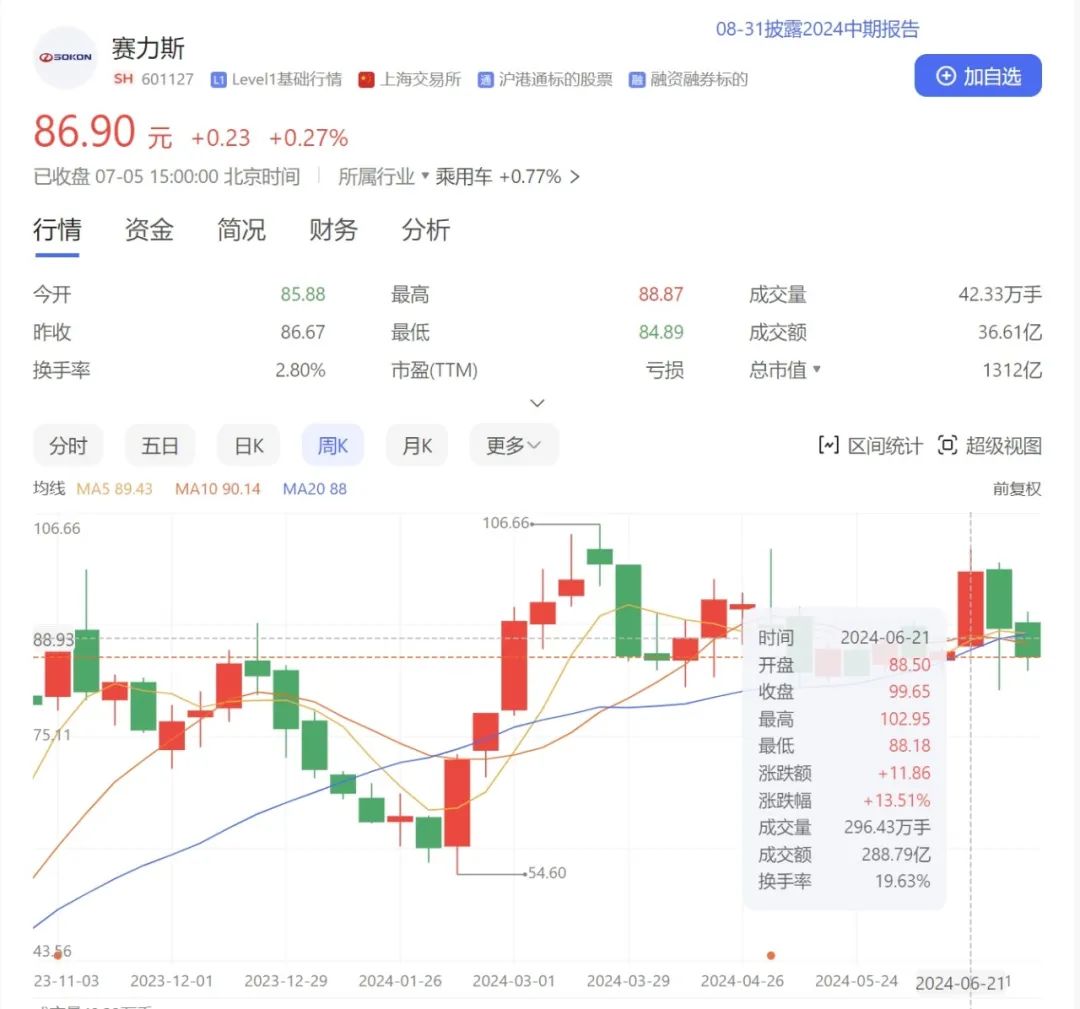Expand the 总市值 dropdown arrow
Viewport: 1080px width, 1009px height.
[x=817, y=369]
